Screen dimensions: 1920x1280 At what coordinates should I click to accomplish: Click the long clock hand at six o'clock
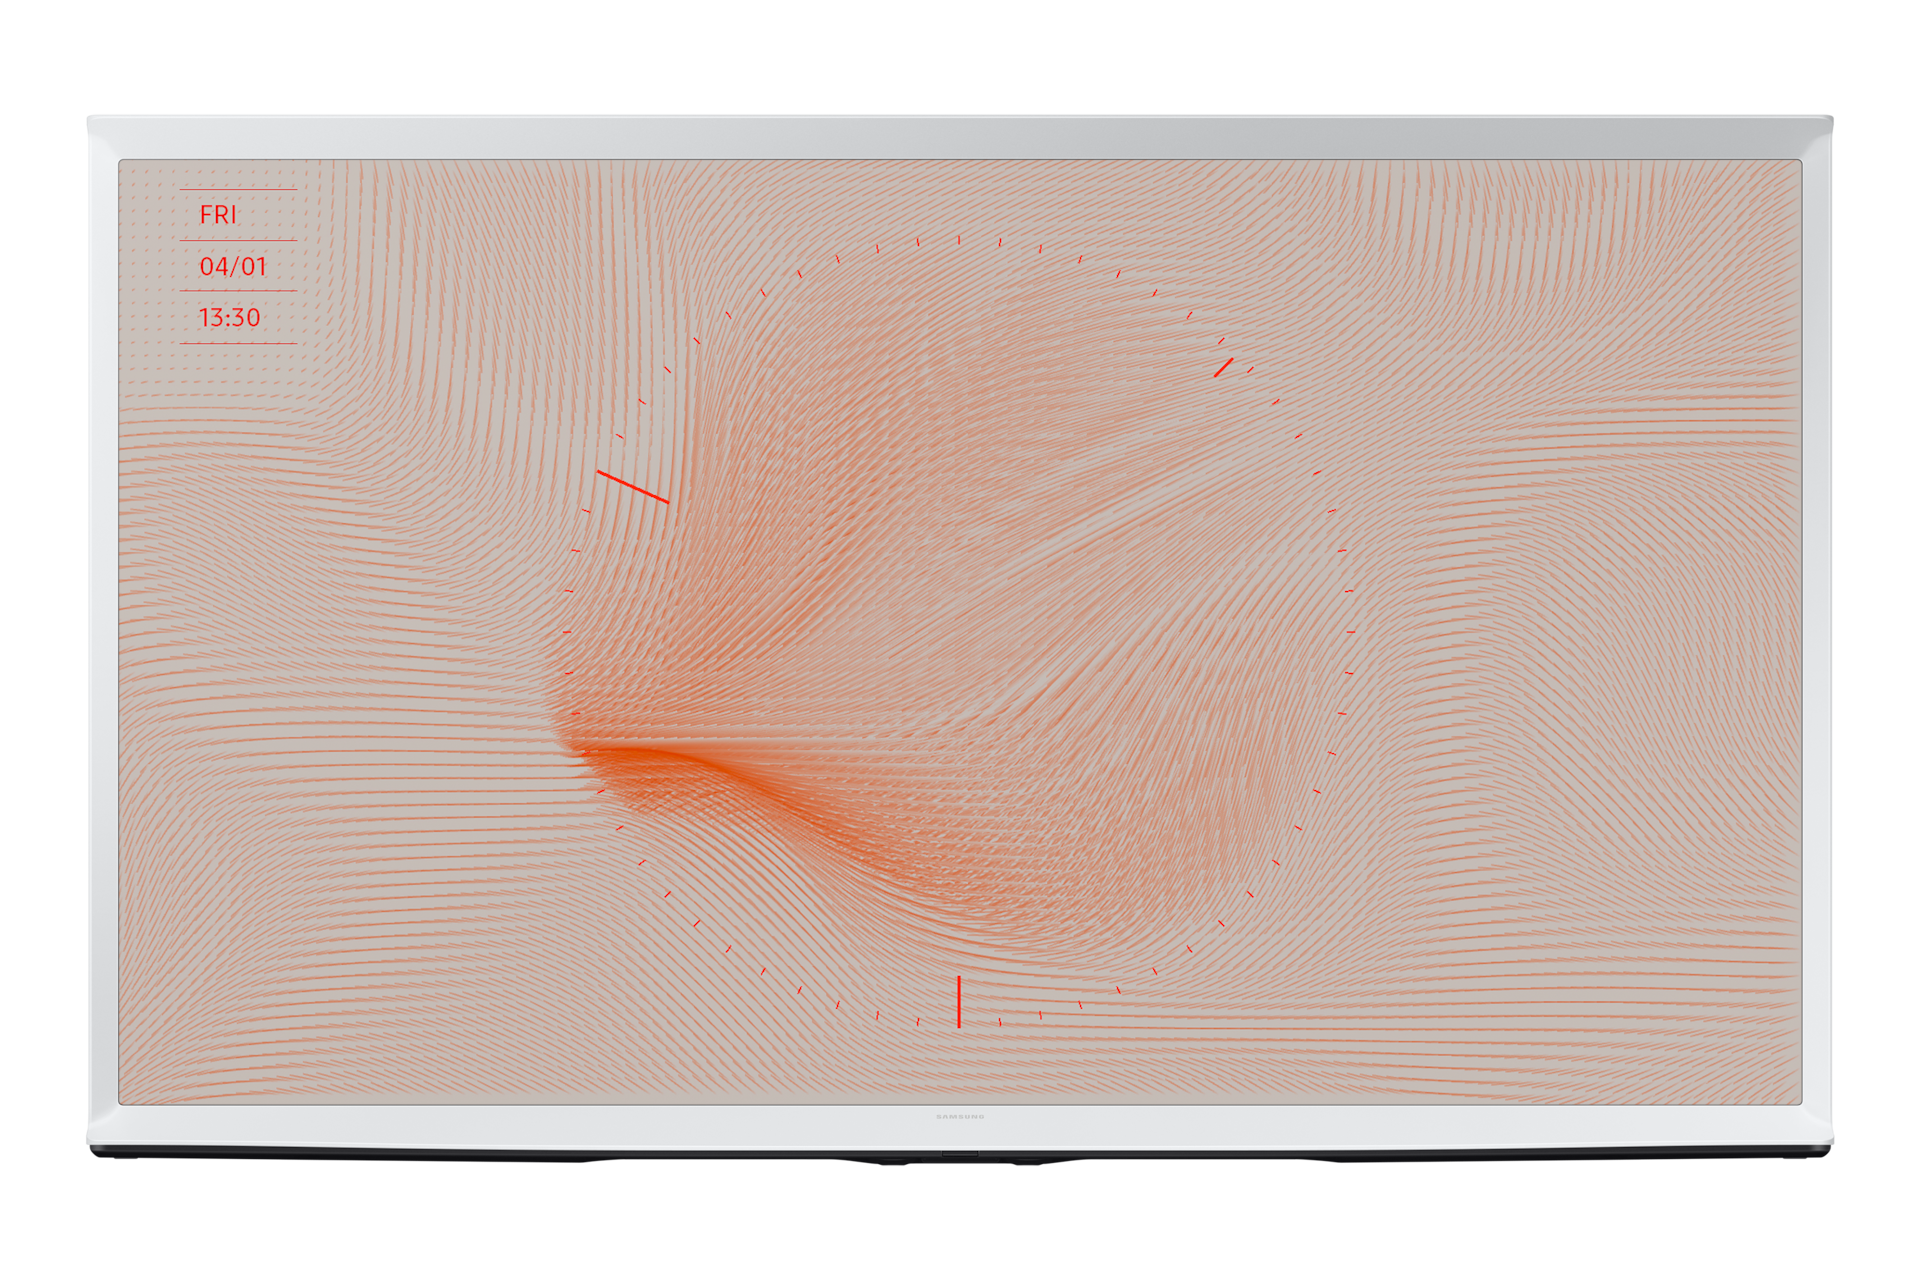point(958,1001)
